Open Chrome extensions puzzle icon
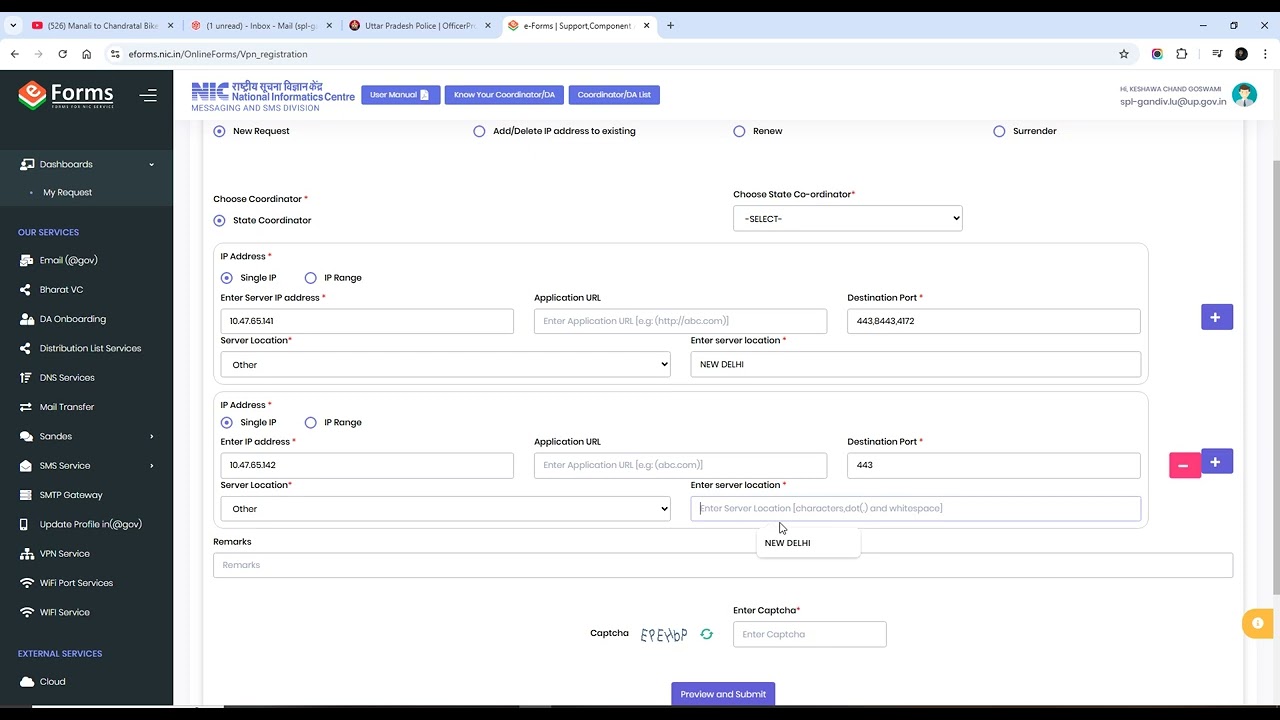 pos(1181,54)
